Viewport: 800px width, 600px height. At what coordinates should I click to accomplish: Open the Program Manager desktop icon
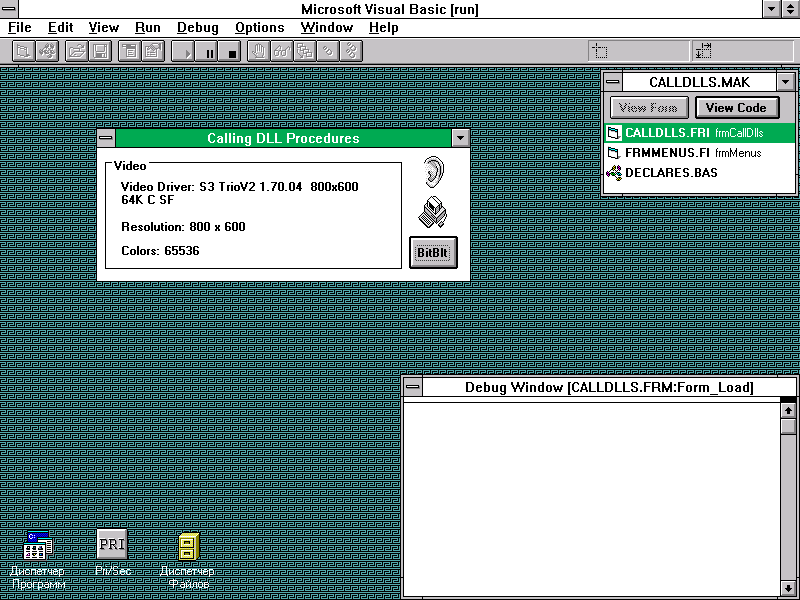coord(38,546)
